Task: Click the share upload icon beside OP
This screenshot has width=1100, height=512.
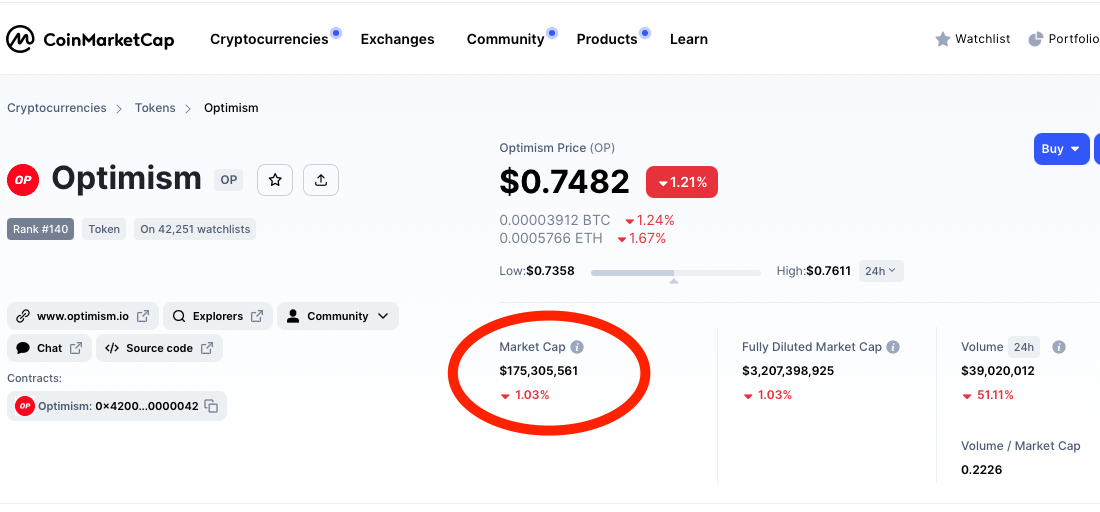Action: 321,179
